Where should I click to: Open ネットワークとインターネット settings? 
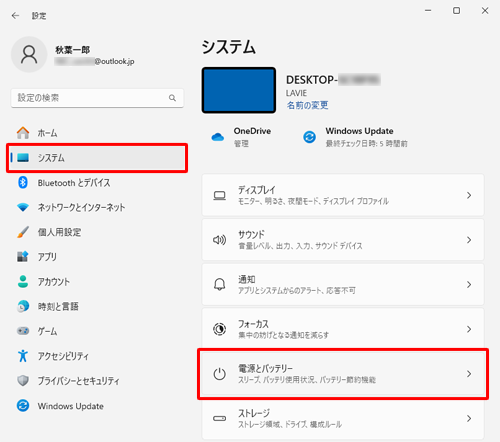(97, 207)
